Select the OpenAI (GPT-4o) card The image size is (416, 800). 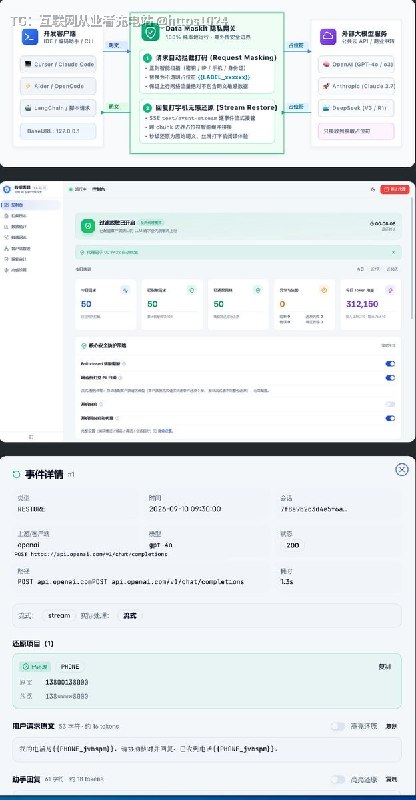(x=356, y=64)
